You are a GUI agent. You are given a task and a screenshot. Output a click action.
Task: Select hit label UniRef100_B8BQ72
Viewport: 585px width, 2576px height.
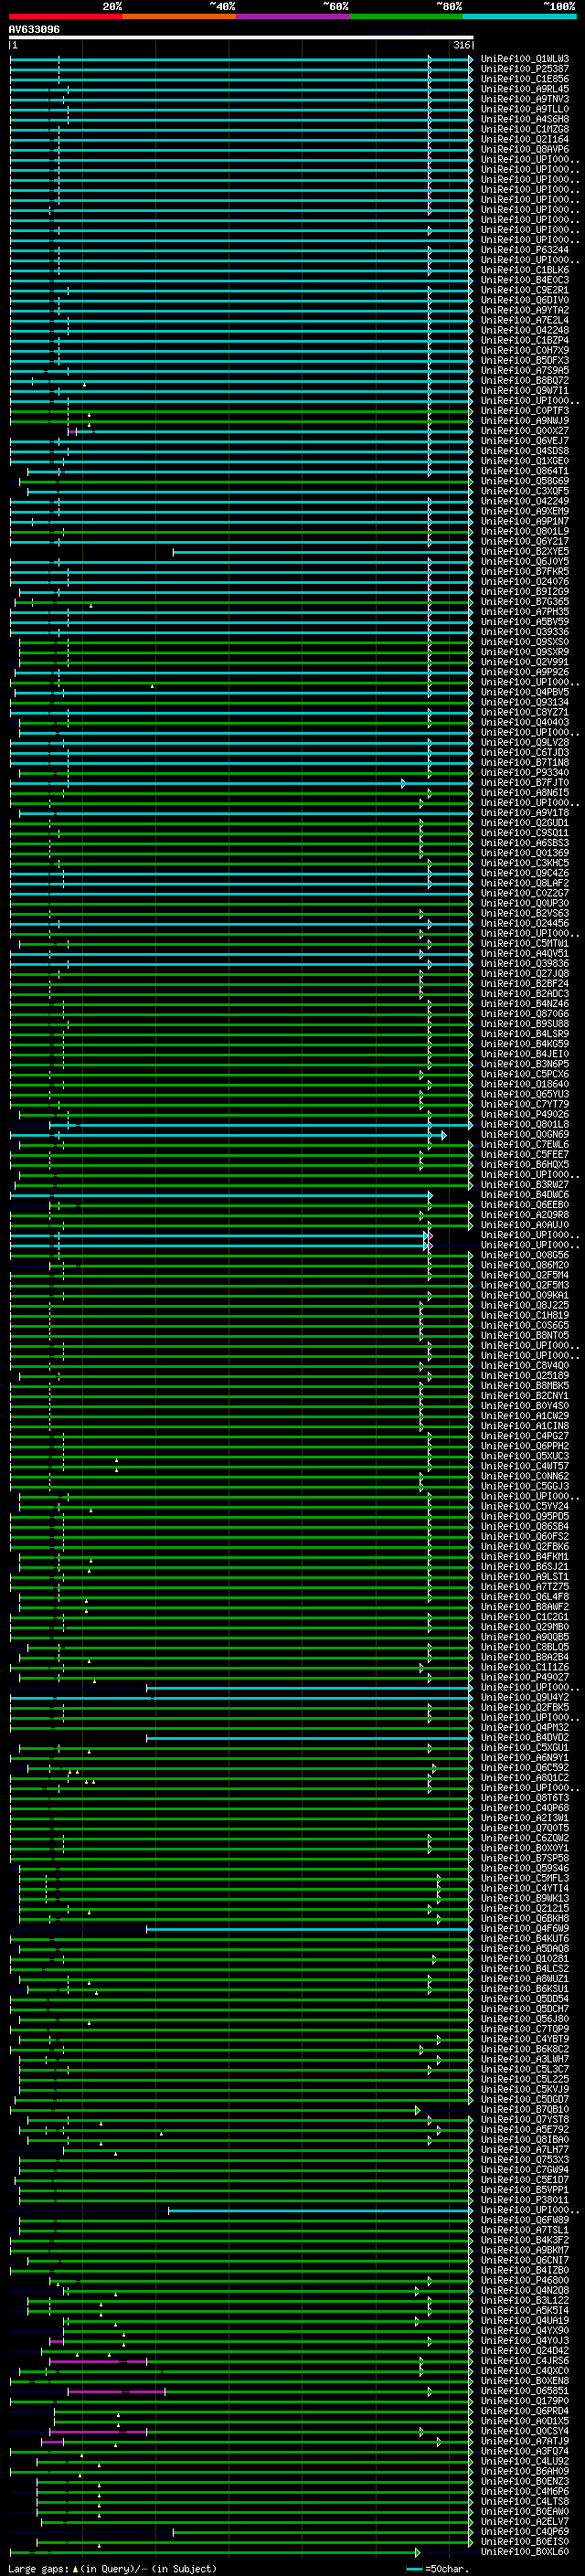525,380
